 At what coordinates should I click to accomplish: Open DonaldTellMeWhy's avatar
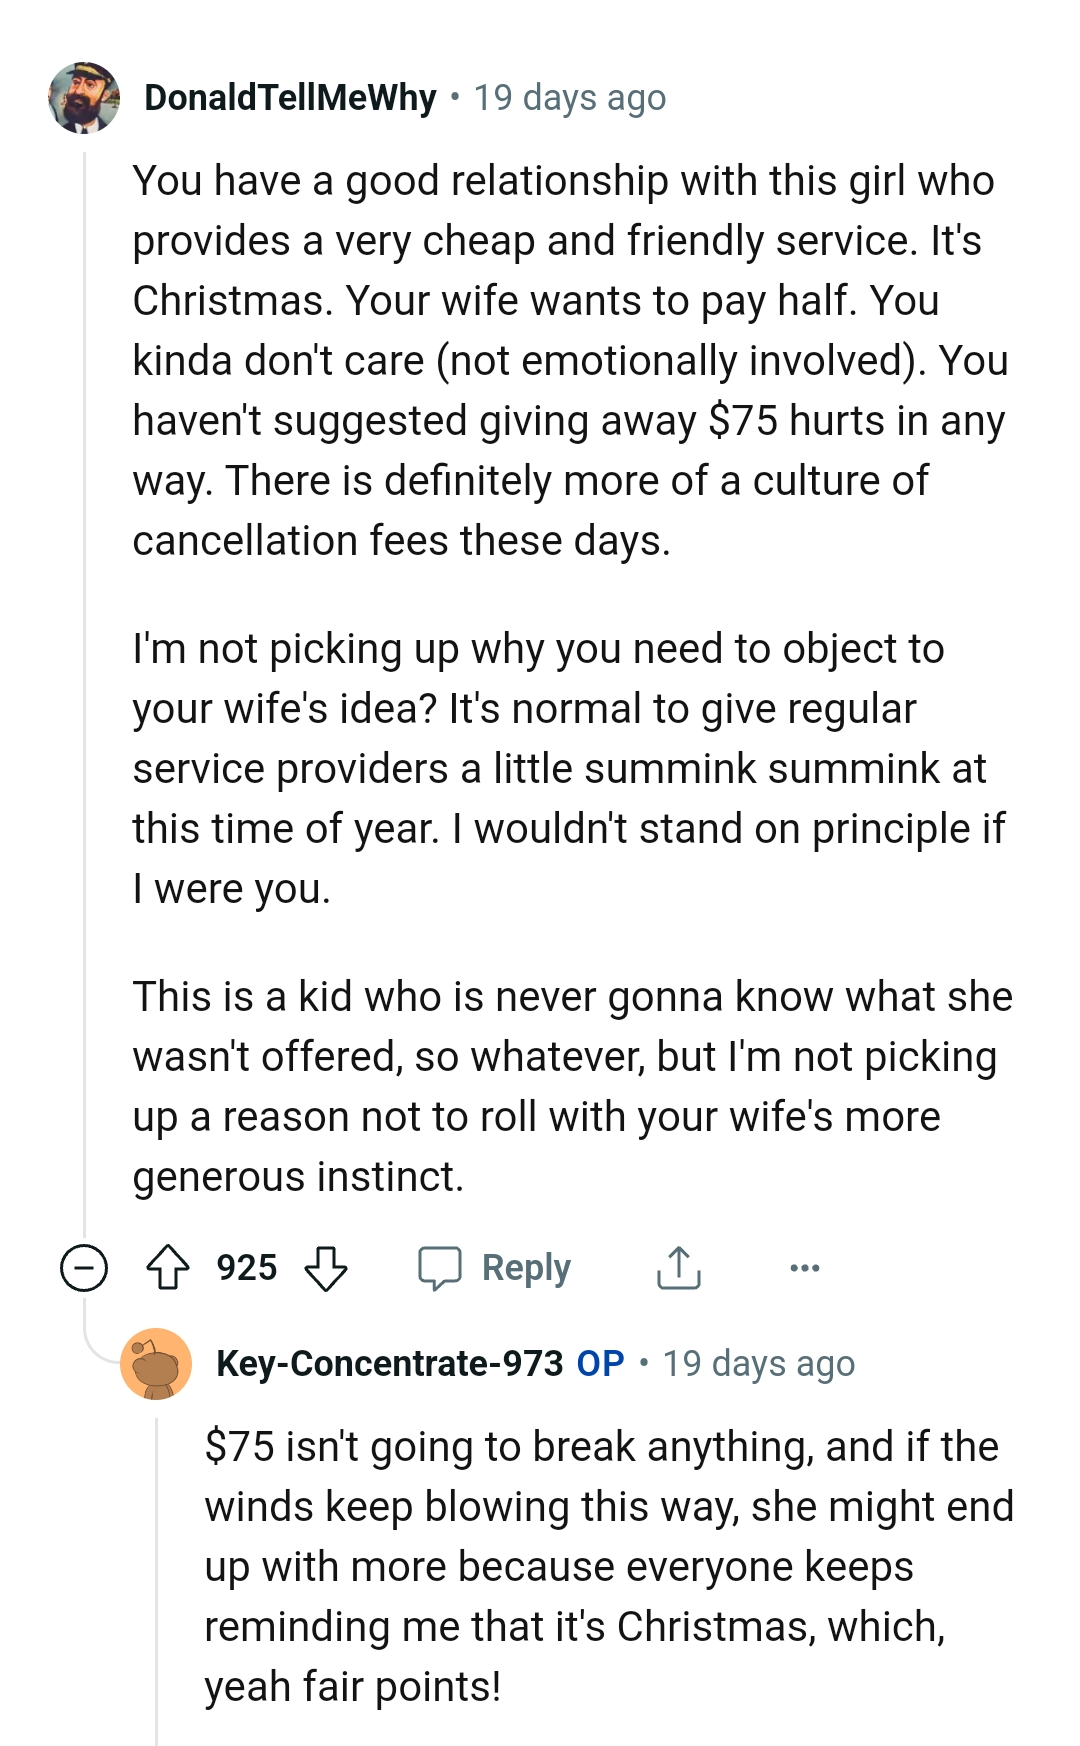click(x=84, y=100)
